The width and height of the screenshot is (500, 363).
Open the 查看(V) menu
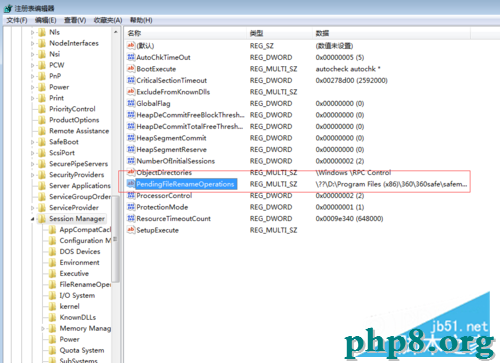(75, 20)
